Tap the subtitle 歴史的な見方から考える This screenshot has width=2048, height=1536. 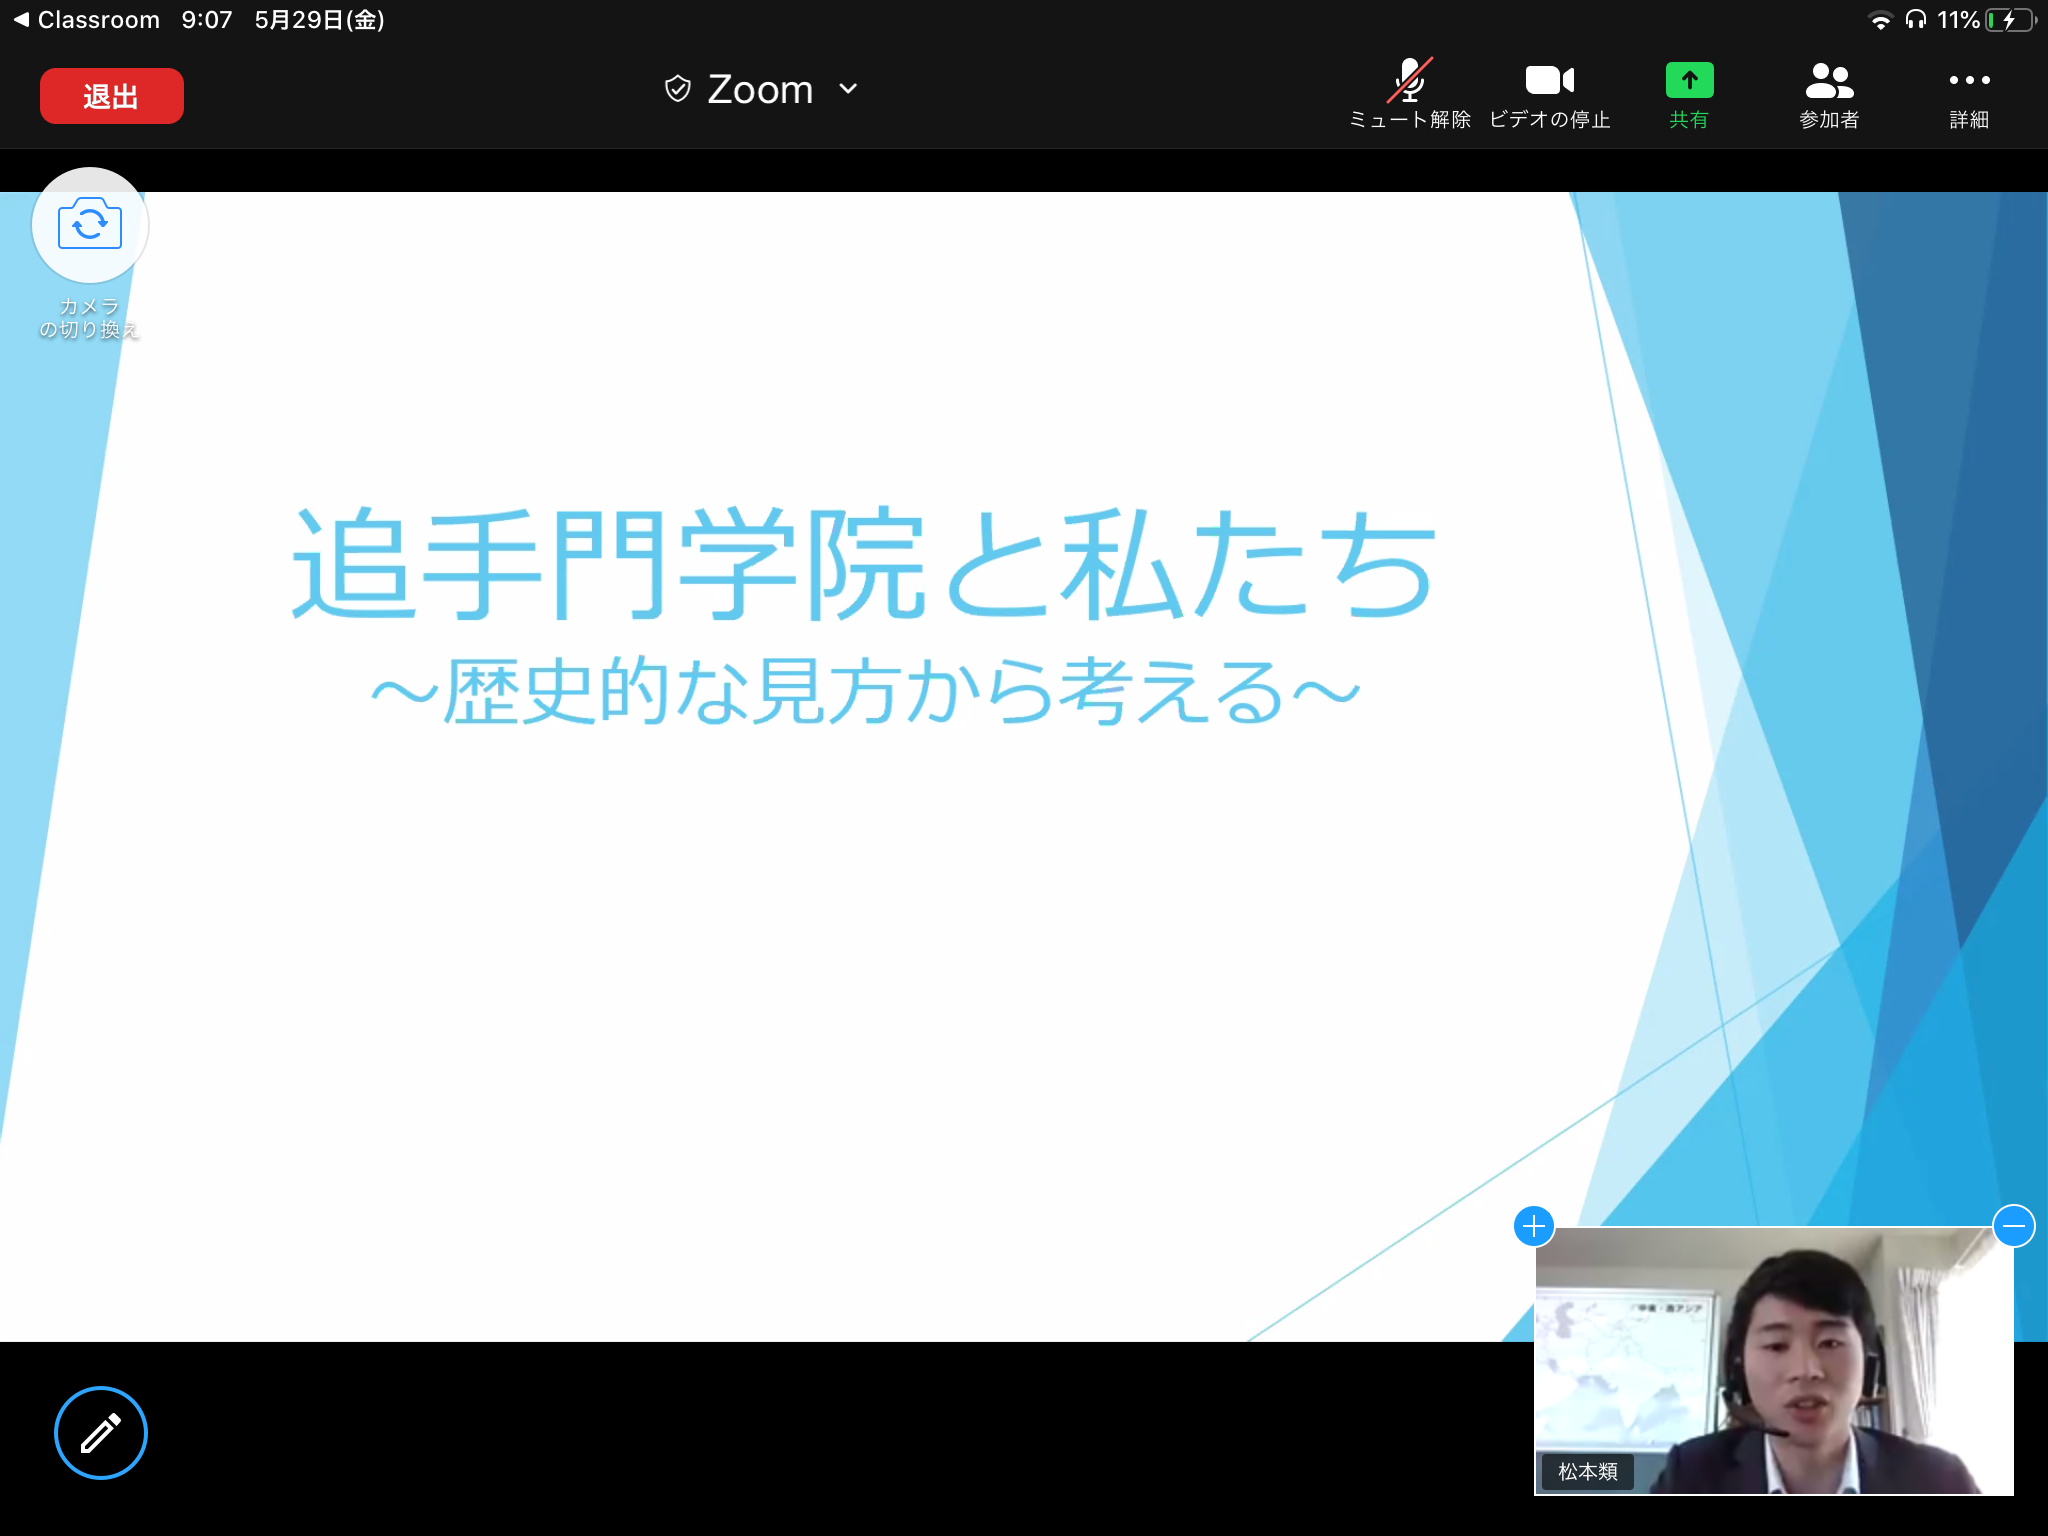(x=864, y=691)
